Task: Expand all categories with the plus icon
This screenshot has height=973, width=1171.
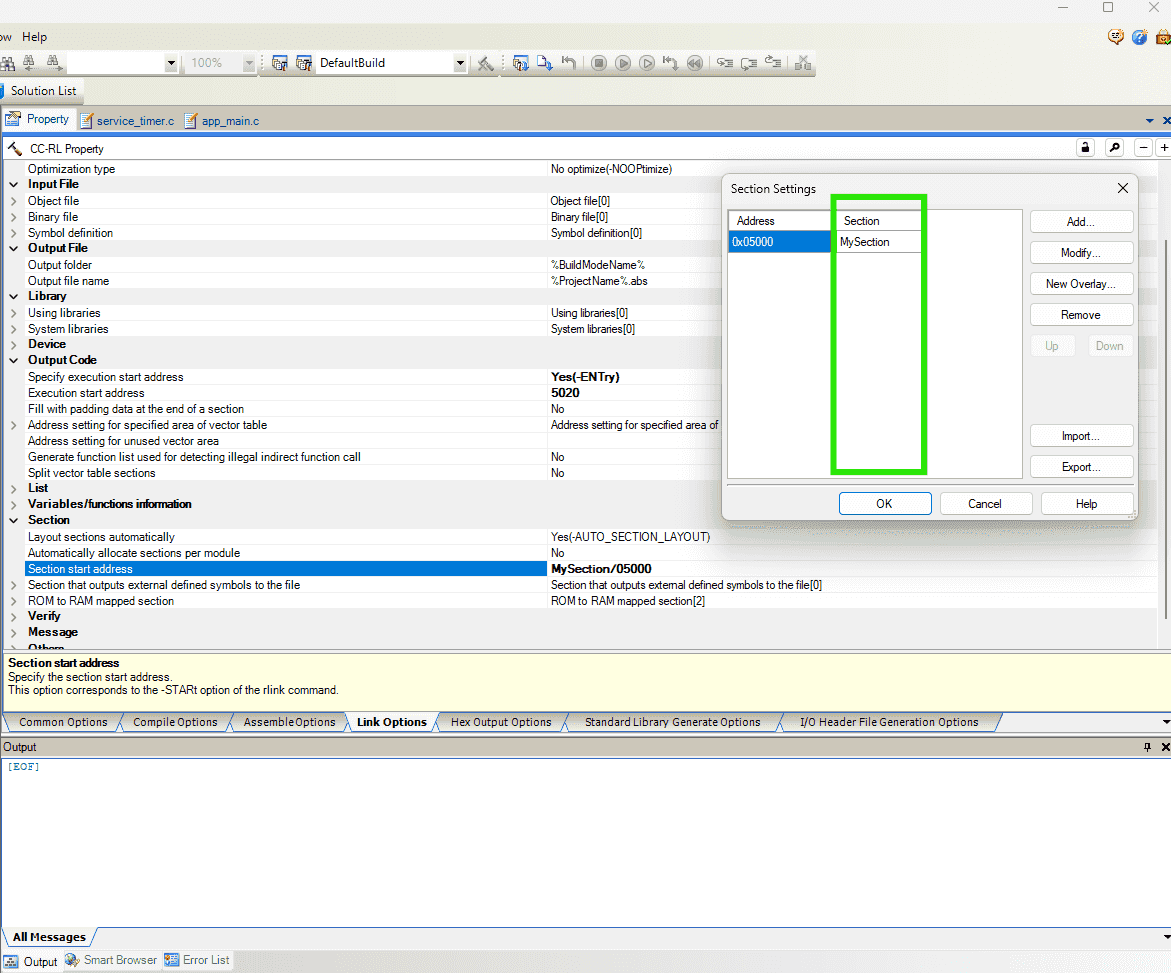Action: pyautogui.click(x=1165, y=147)
